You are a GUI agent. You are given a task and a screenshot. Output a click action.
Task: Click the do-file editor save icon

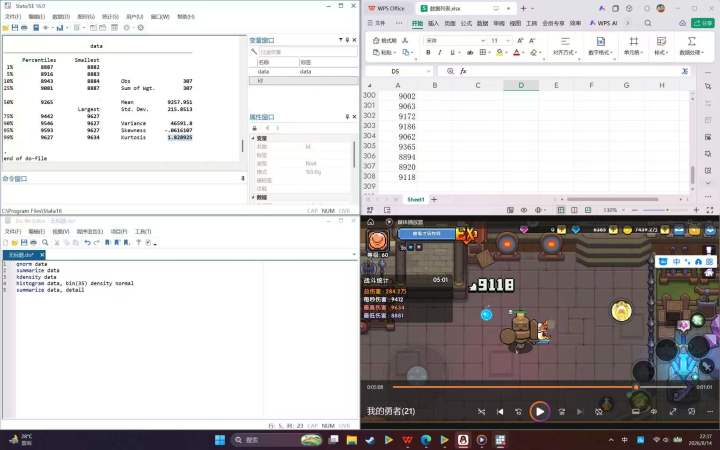pyautogui.click(x=24, y=242)
